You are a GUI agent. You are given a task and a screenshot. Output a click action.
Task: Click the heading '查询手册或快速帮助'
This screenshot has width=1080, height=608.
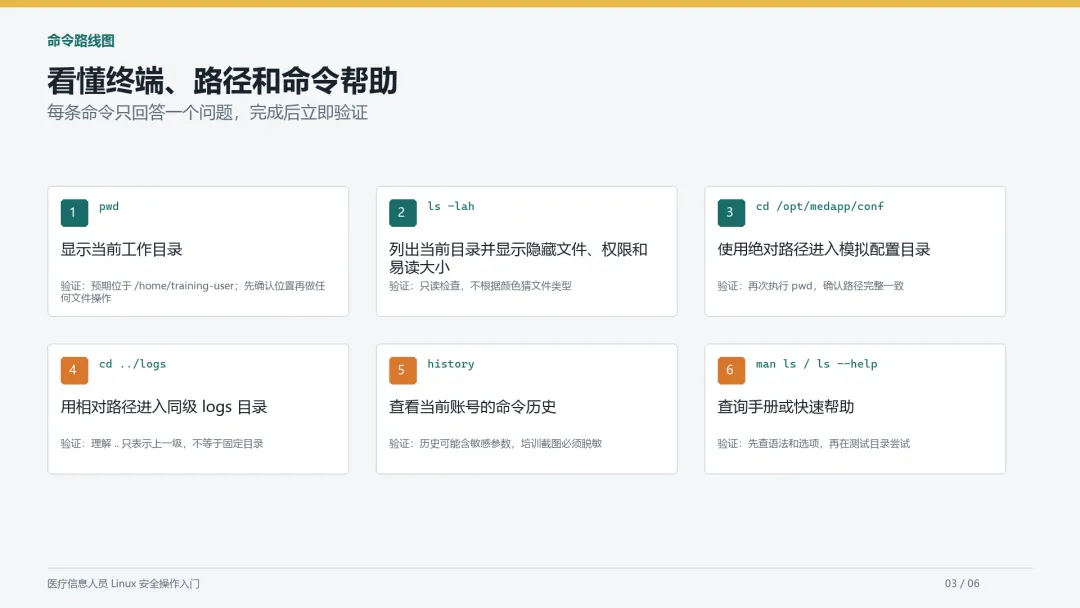click(786, 407)
